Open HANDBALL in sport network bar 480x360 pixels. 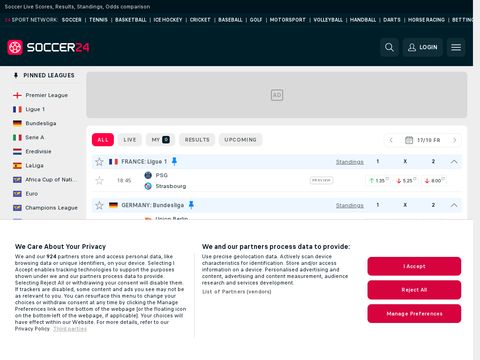(363, 20)
